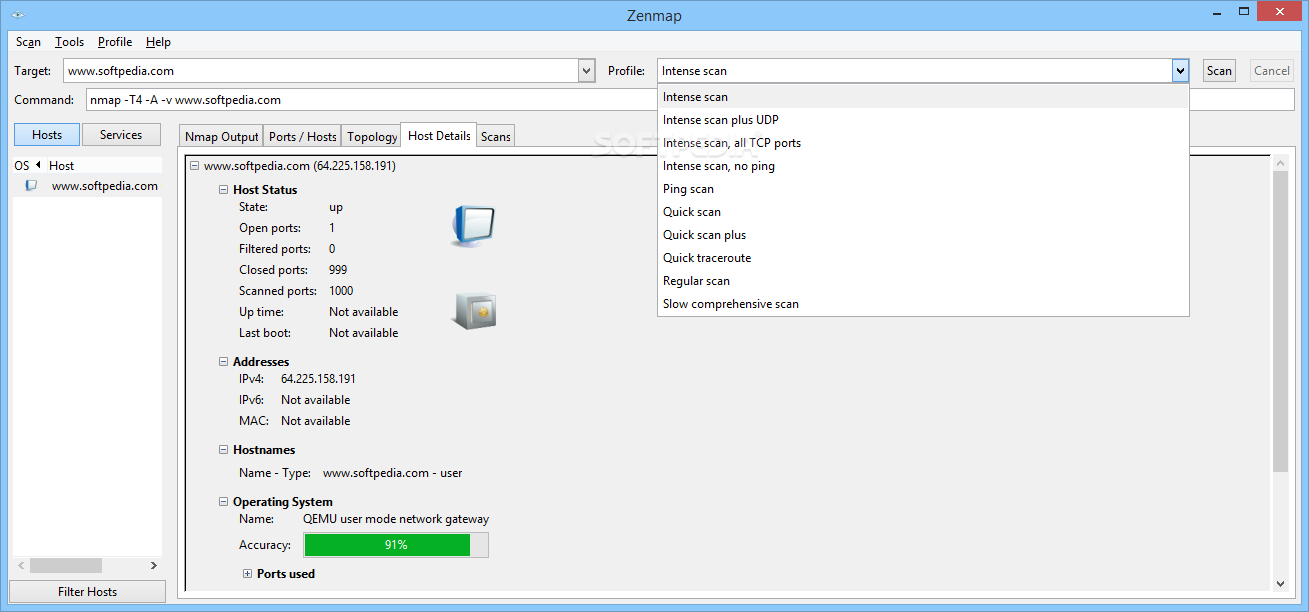Click the 91% accuracy progress bar
Image resolution: width=1309 pixels, height=612 pixels.
(396, 545)
